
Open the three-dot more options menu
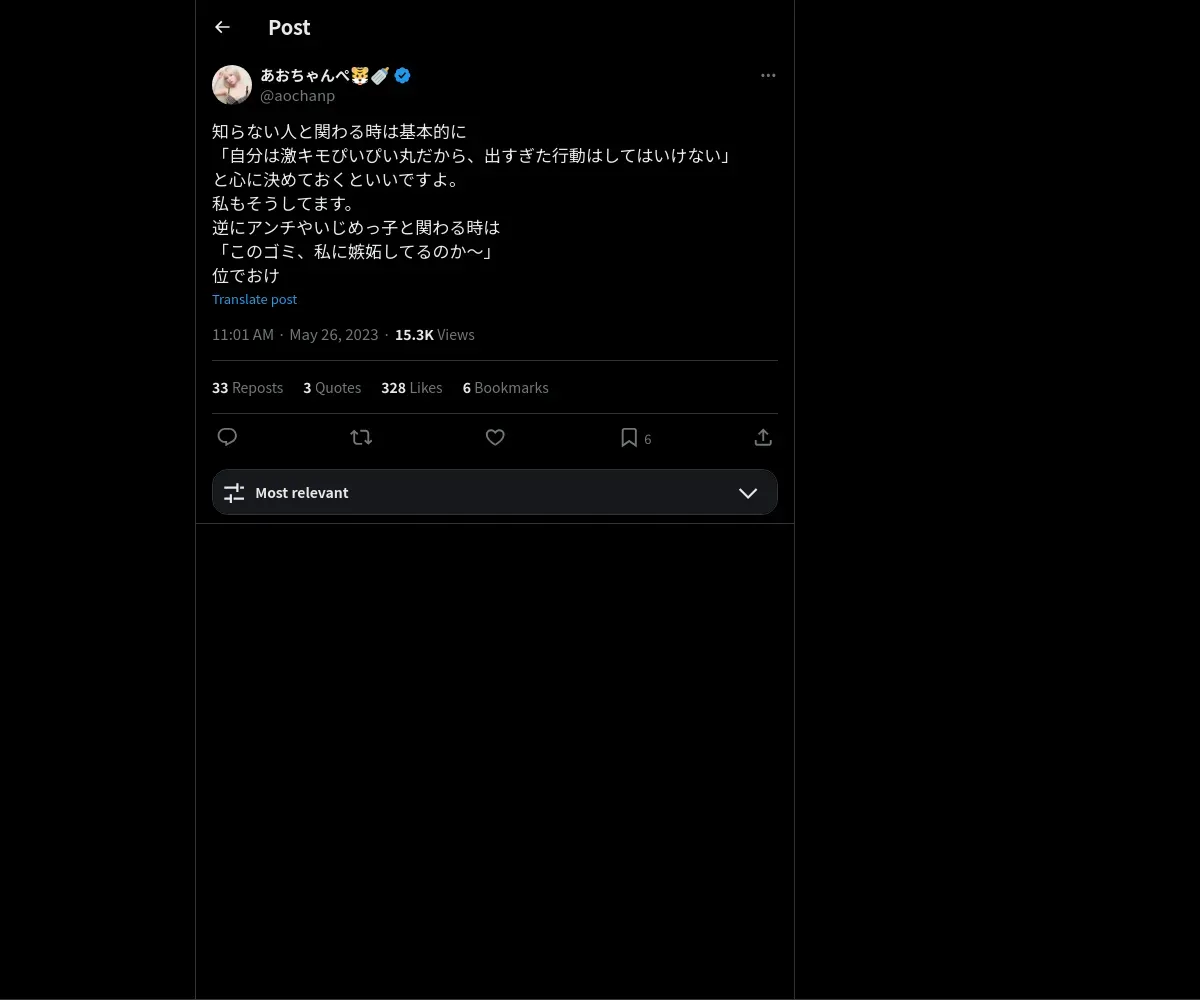coord(768,75)
